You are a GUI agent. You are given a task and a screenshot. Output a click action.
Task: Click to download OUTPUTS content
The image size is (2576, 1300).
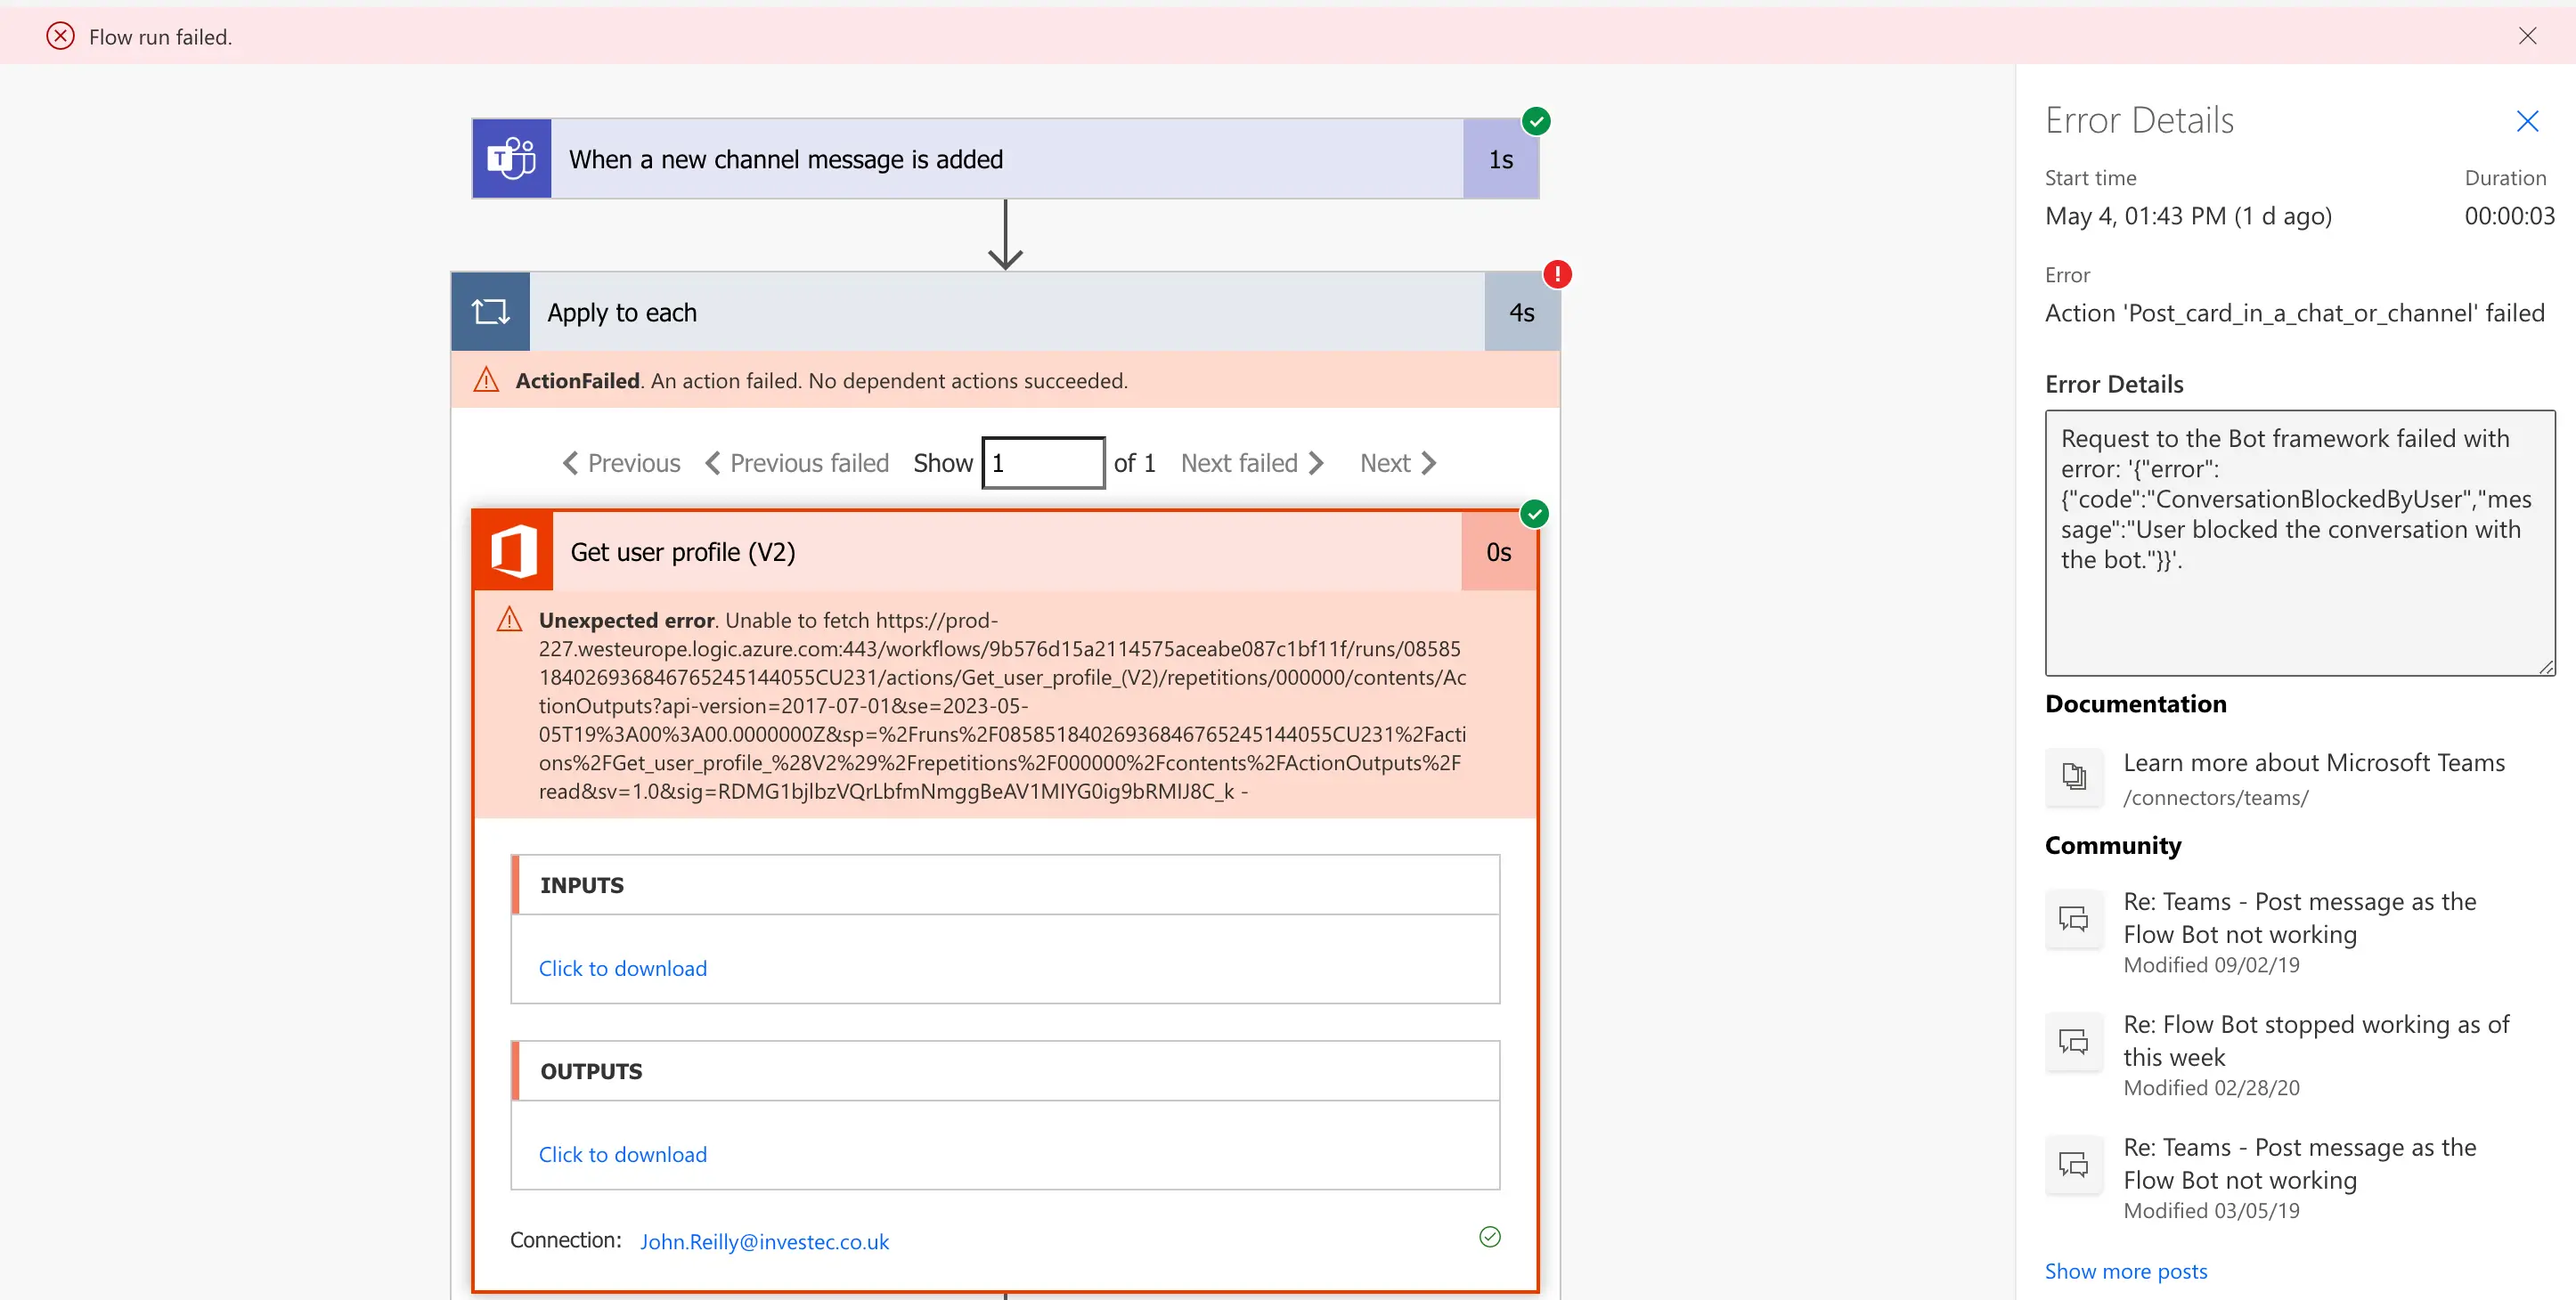point(622,1154)
